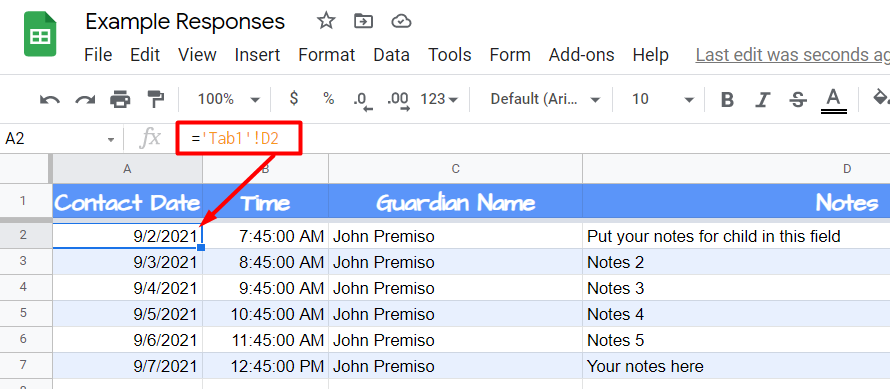The width and height of the screenshot is (890, 389).
Task: Activate the paint format tool
Action: click(x=155, y=99)
